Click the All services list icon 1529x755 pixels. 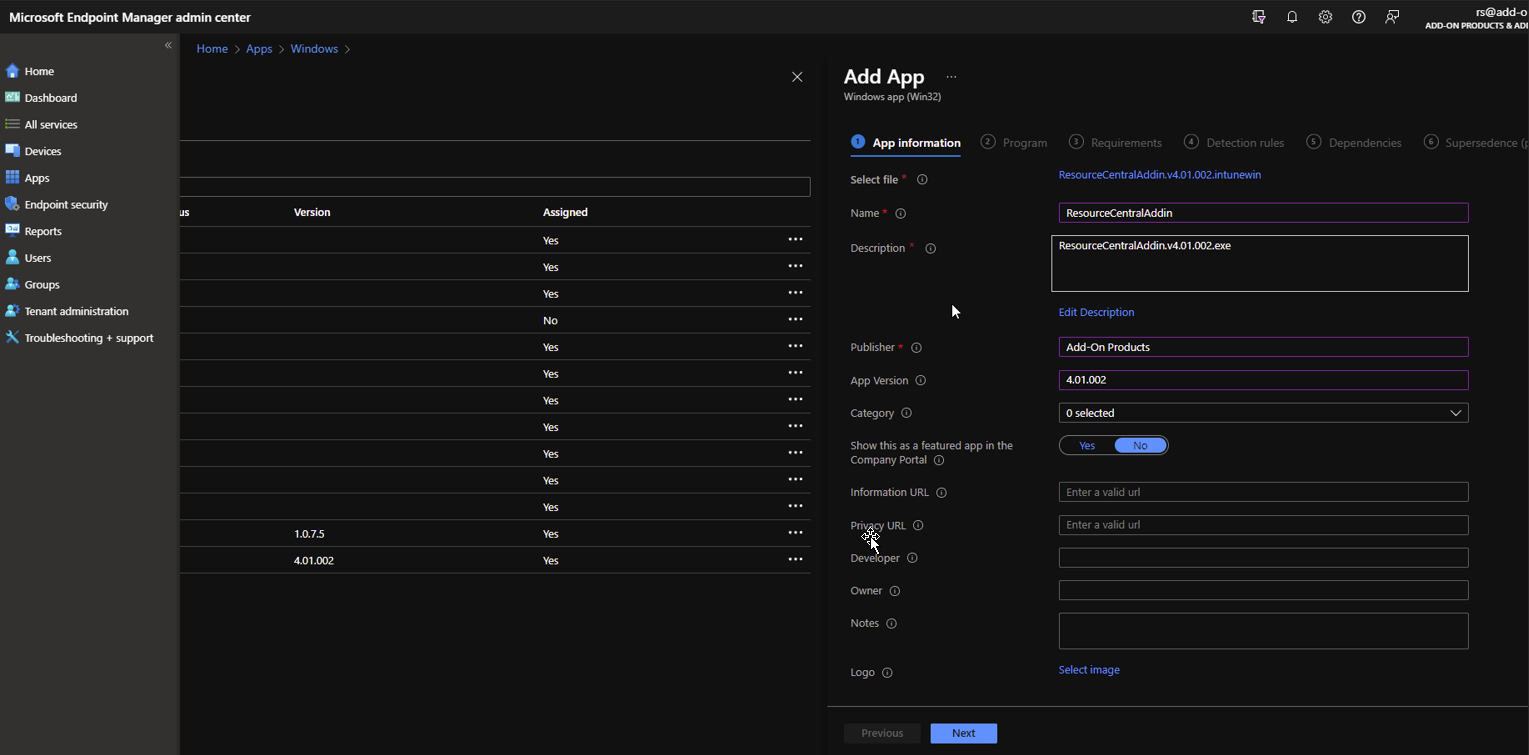tap(12, 124)
